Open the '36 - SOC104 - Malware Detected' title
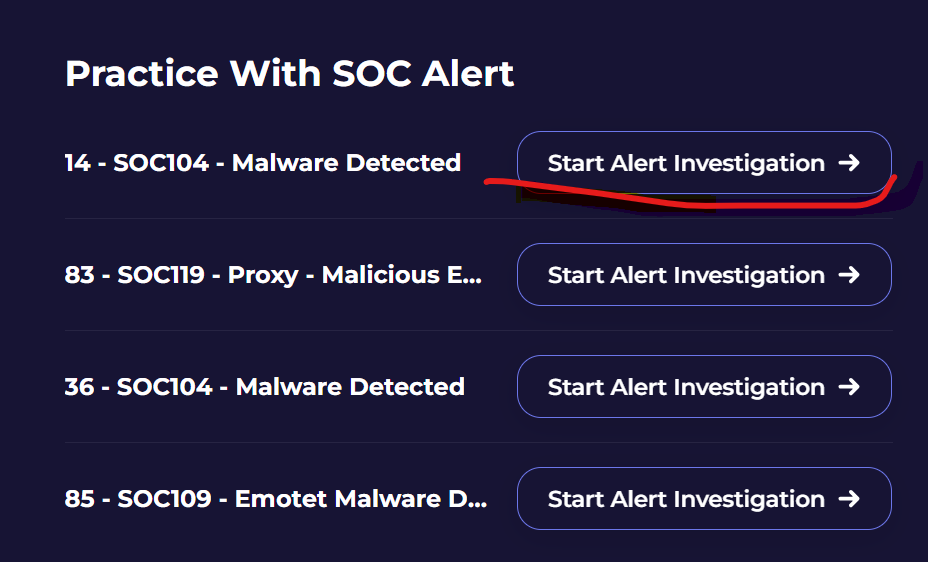 click(x=264, y=387)
